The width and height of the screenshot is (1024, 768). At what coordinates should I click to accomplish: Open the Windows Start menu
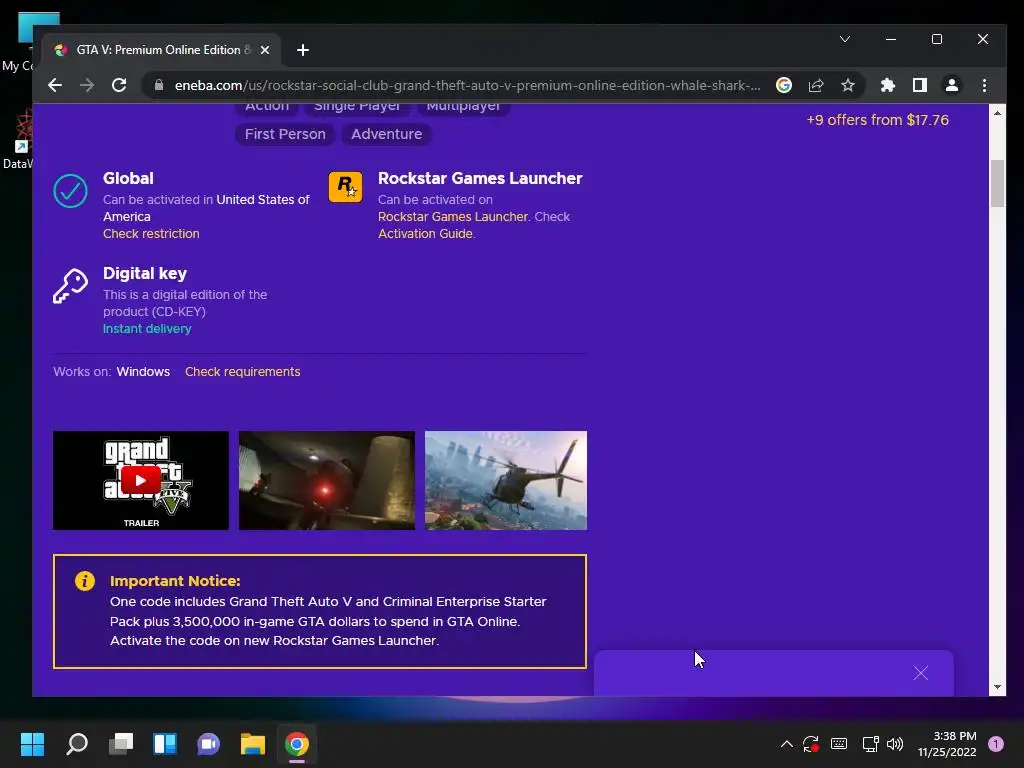32,744
